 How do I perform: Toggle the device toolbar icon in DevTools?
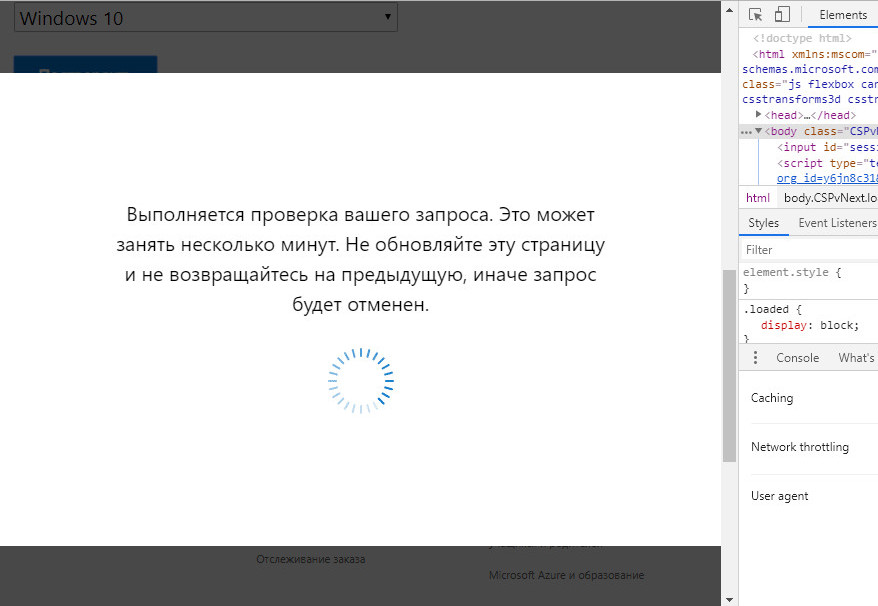coord(782,15)
